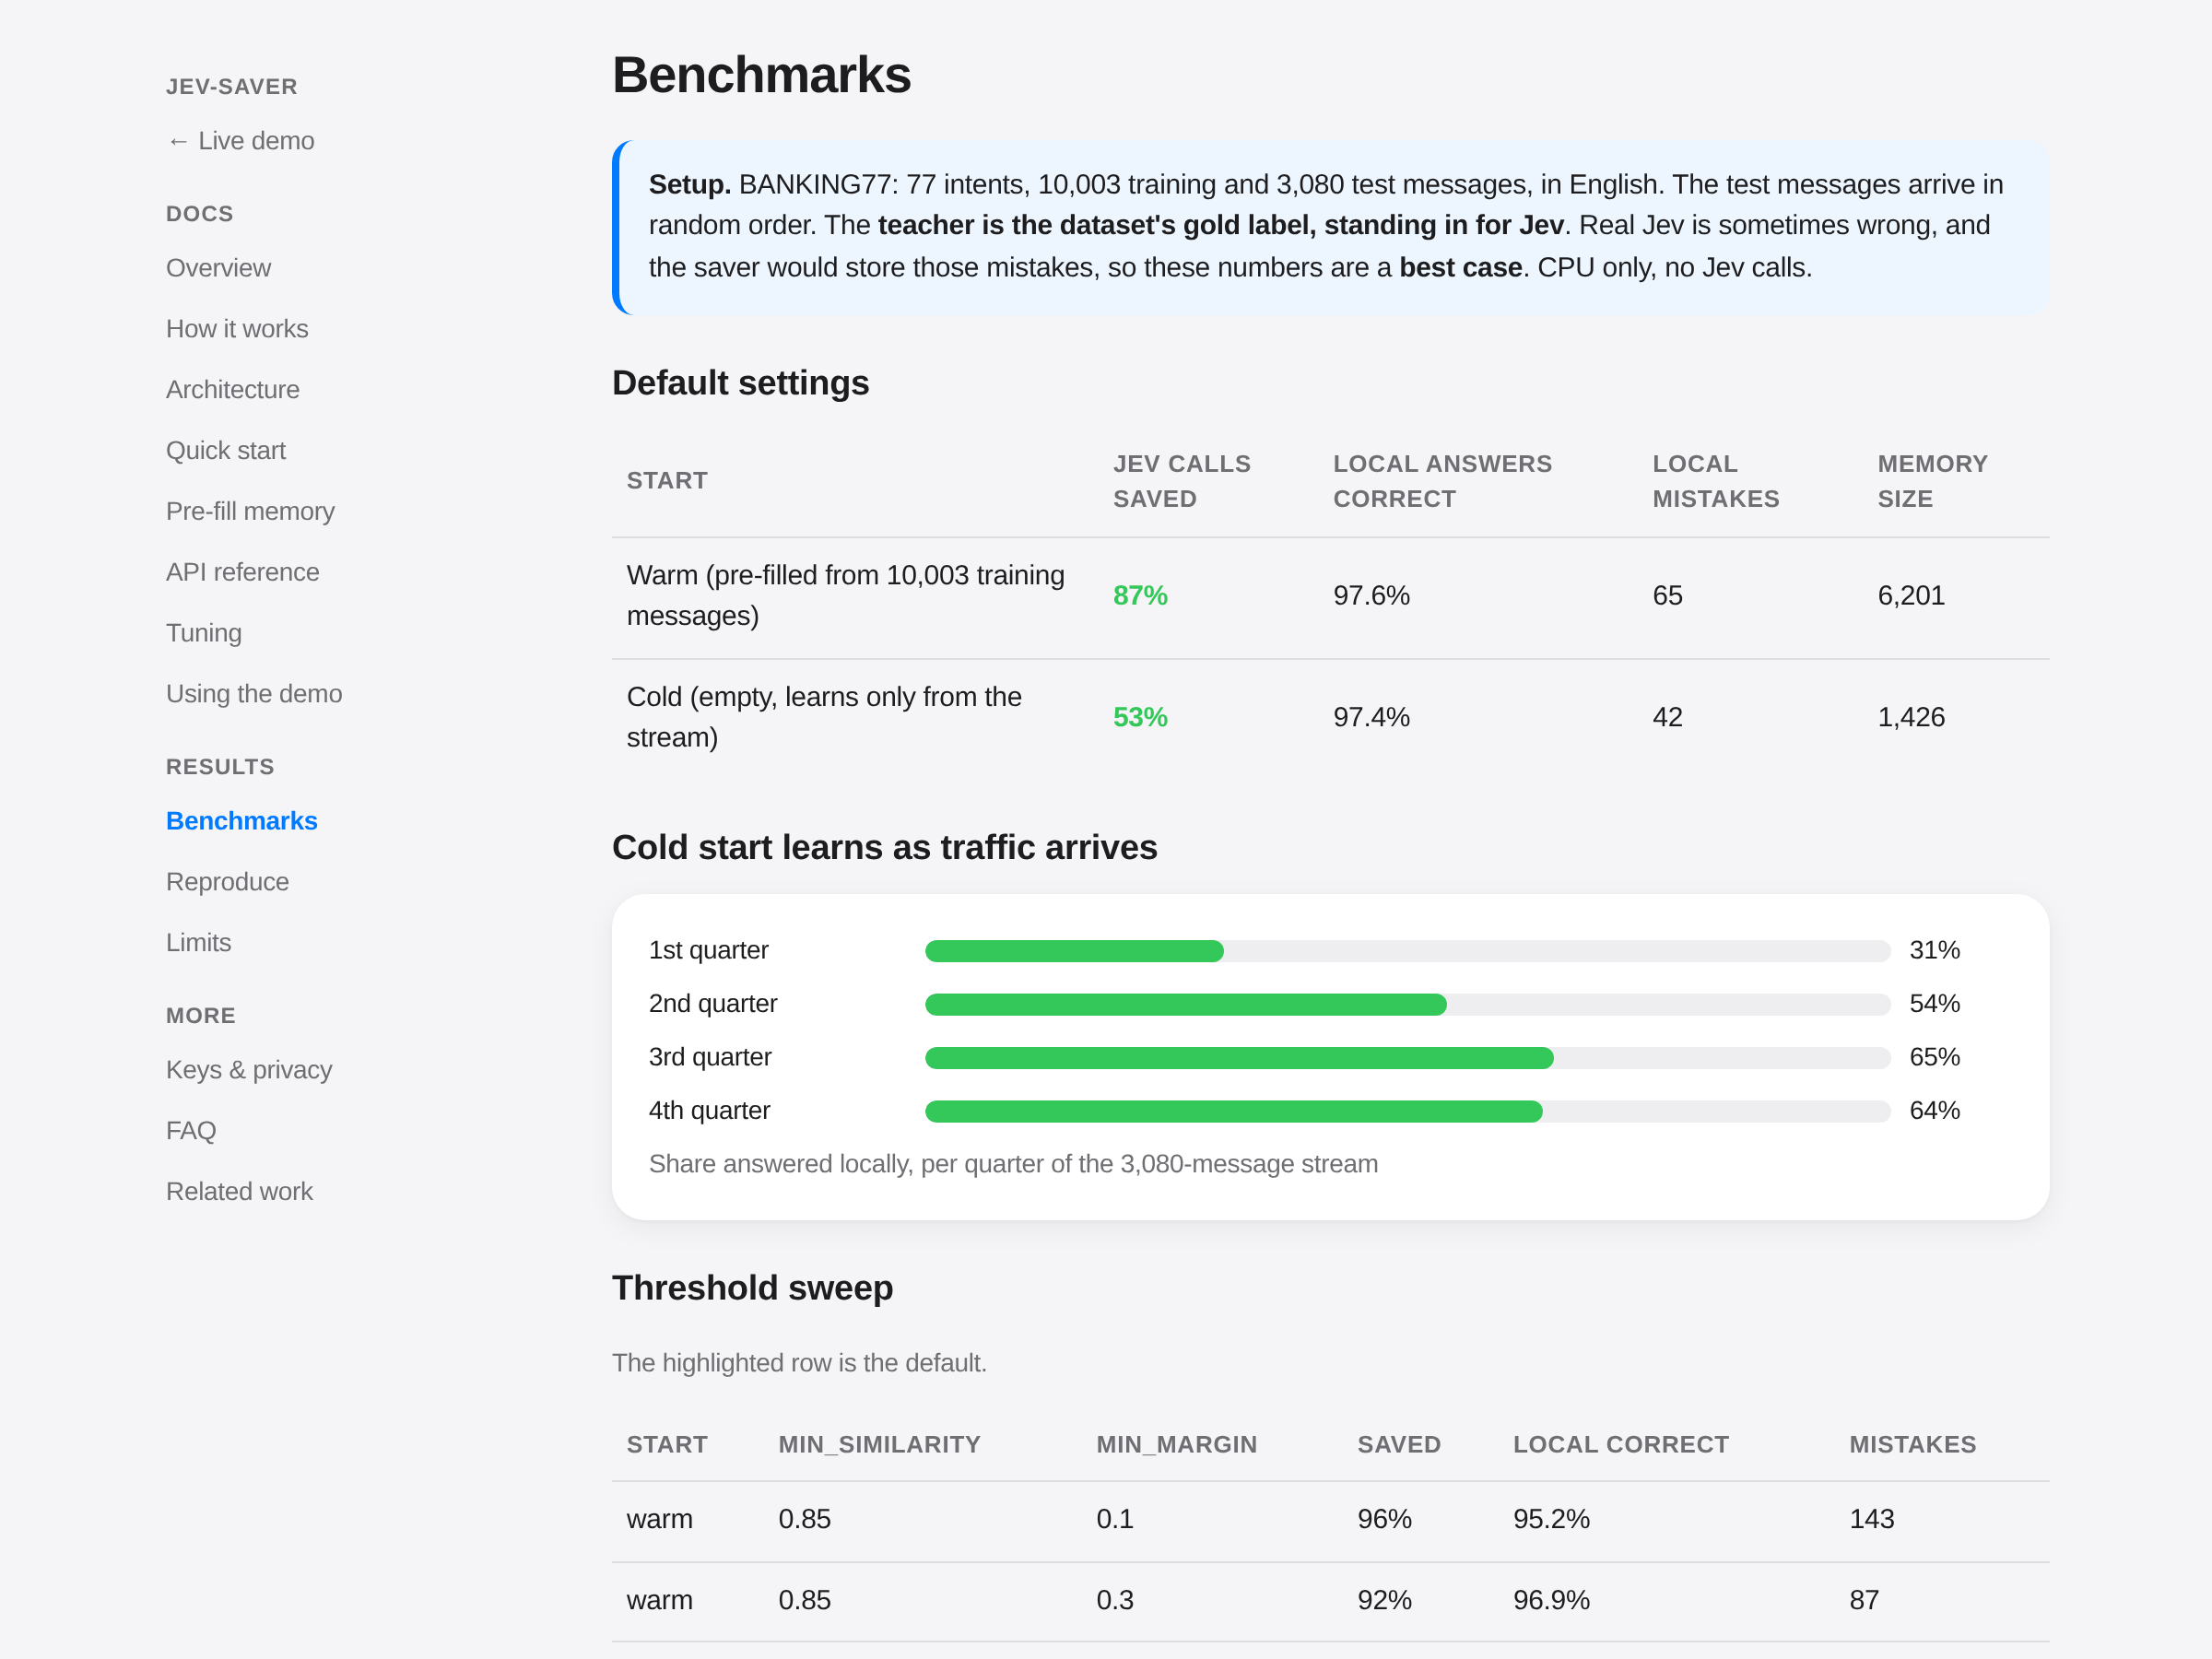
Task: Open Pre-fill memory docs
Action: [x=250, y=512]
